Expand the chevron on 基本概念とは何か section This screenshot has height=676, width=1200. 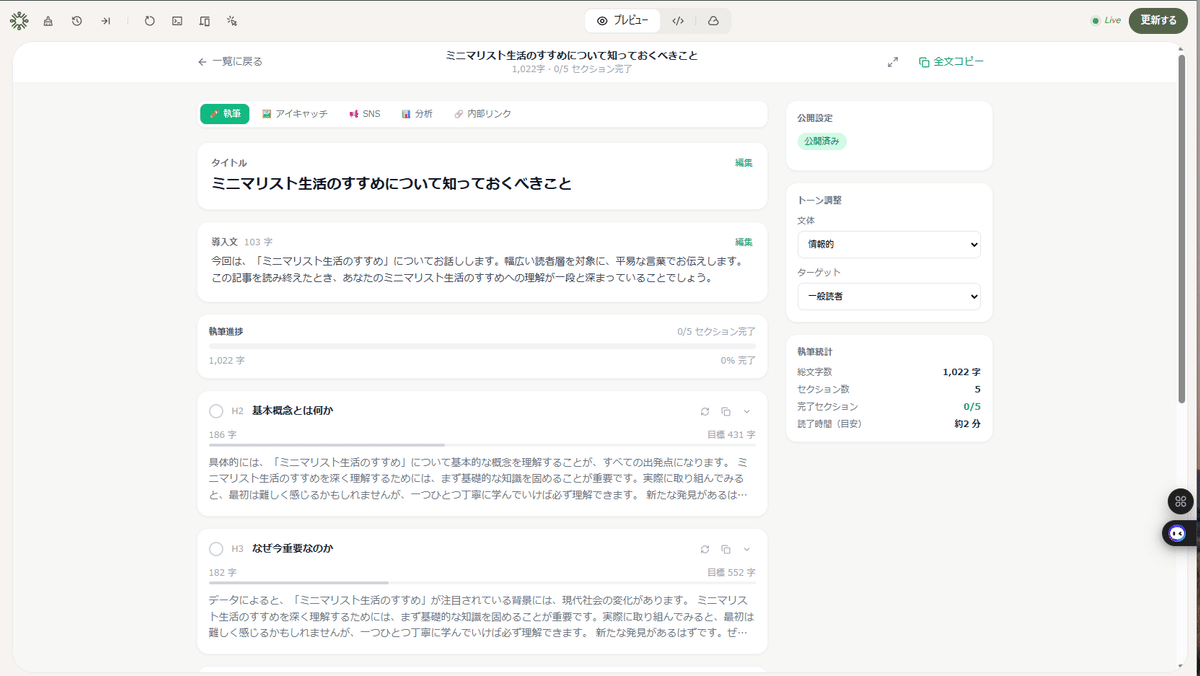[745, 410]
